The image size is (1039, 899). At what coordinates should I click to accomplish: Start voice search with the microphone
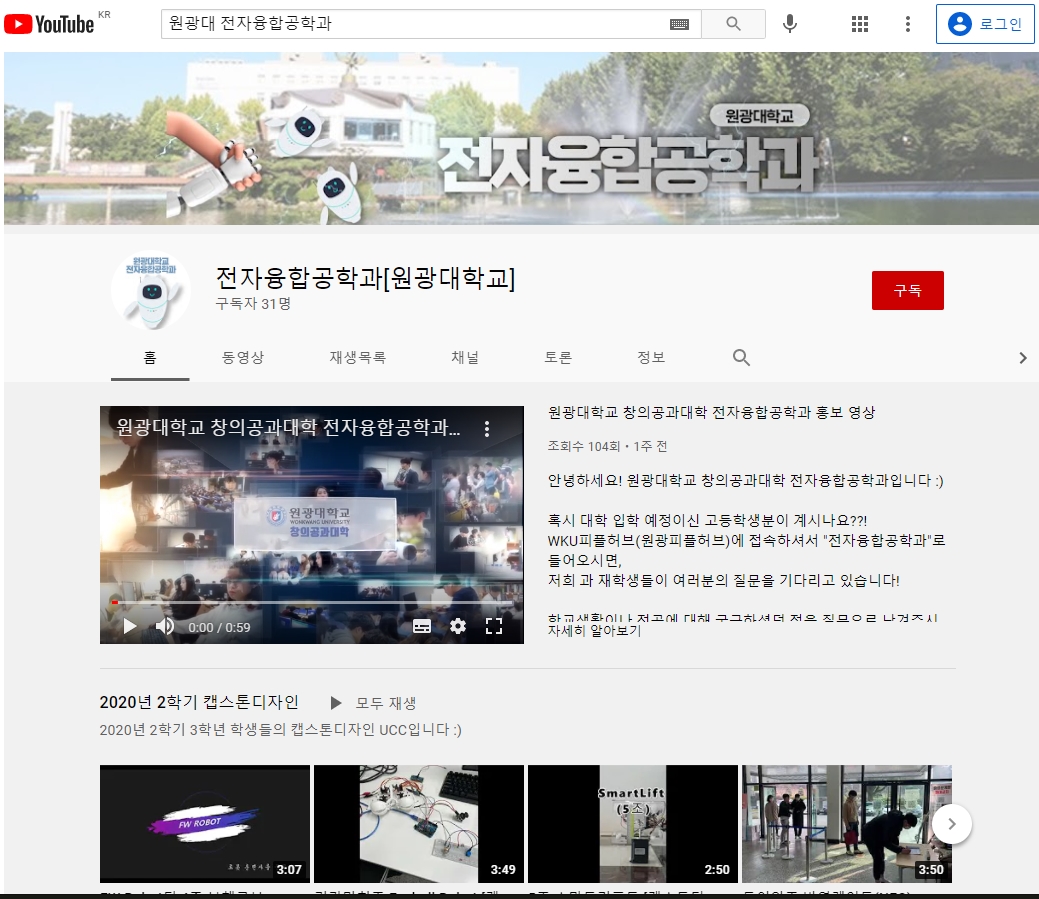(789, 24)
